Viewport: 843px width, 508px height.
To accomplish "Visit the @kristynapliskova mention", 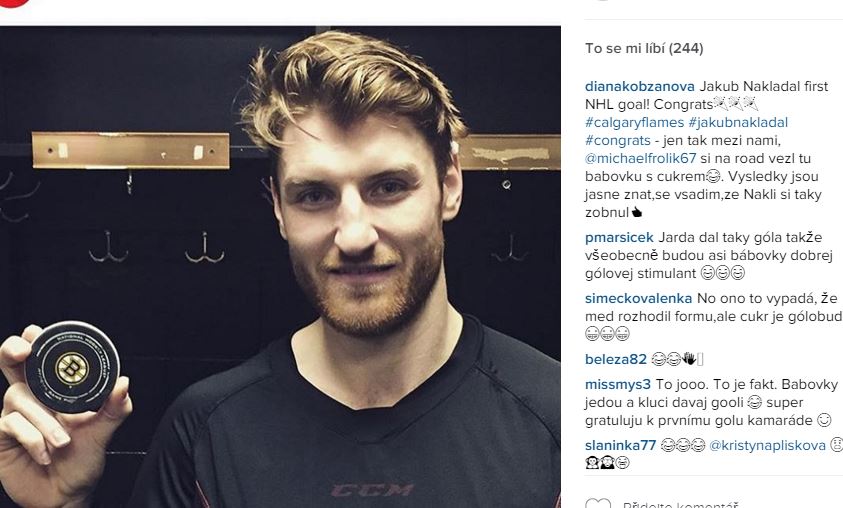I will pyautogui.click(x=768, y=446).
